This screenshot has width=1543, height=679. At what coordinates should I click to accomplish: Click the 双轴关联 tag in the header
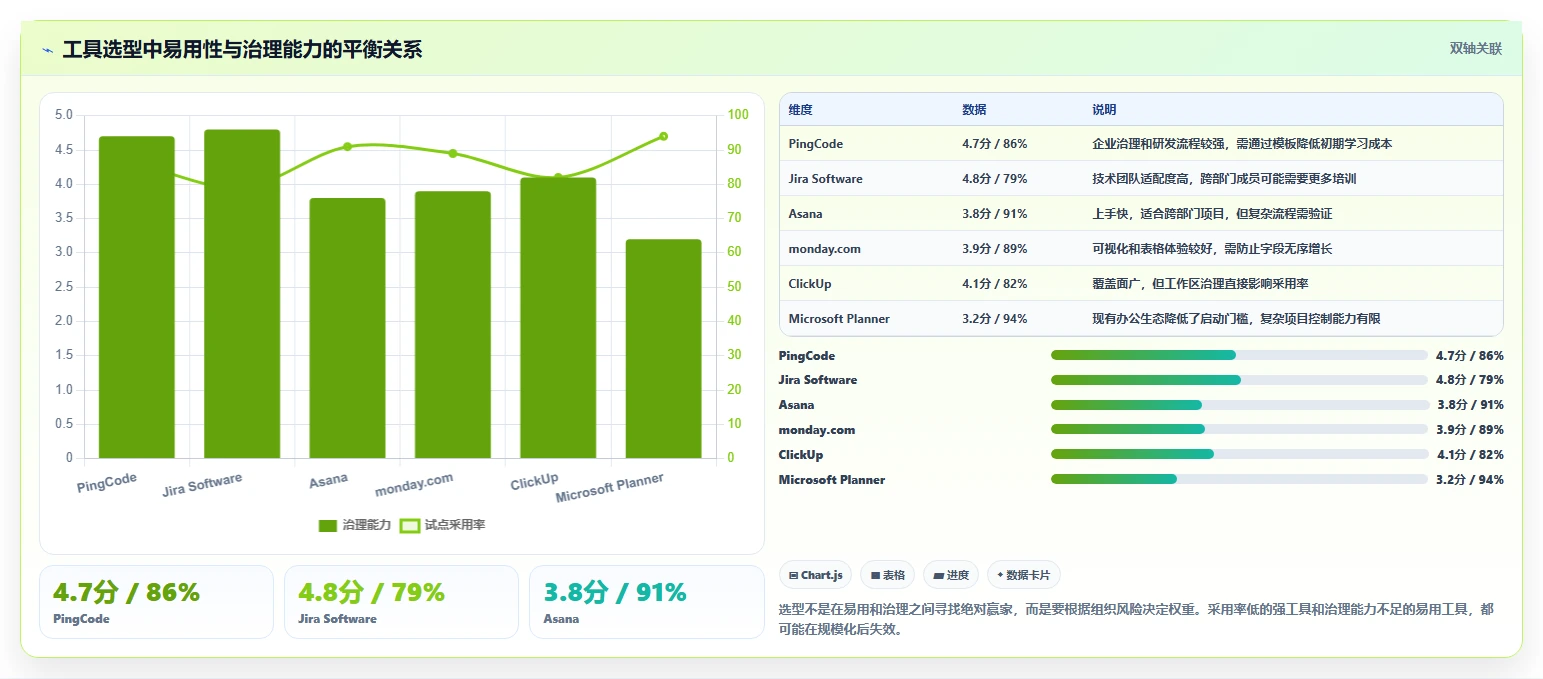point(1476,48)
